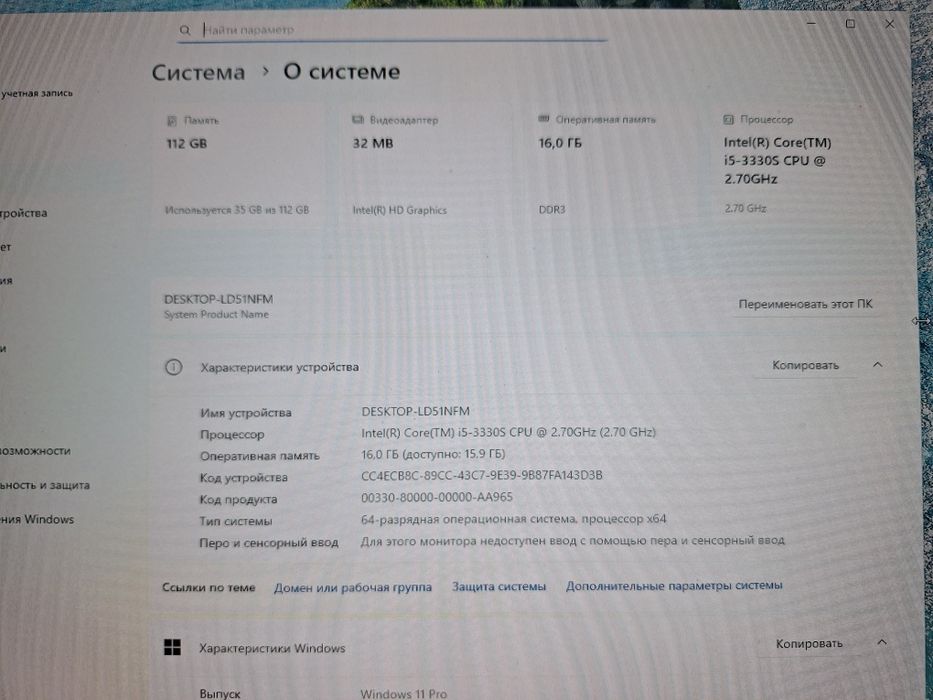Open Дополнительные параметры системы link

click(674, 586)
